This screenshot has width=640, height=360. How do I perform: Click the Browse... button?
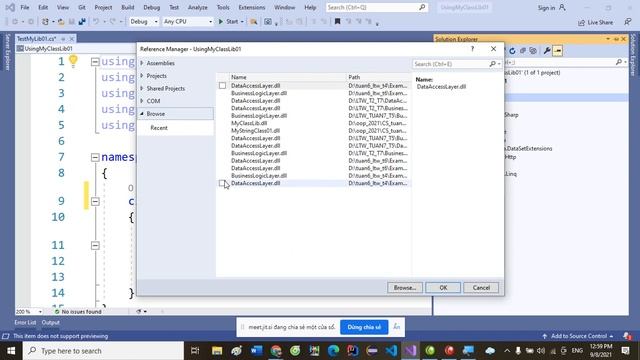coord(404,287)
